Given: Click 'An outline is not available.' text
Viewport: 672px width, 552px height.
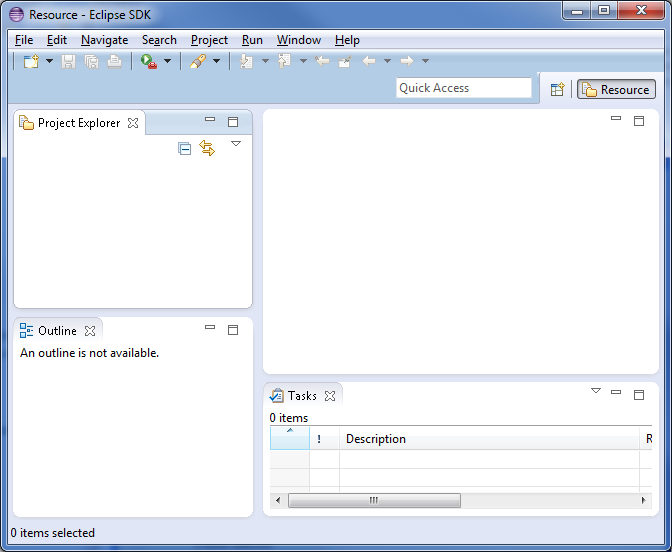Looking at the screenshot, I should point(90,353).
